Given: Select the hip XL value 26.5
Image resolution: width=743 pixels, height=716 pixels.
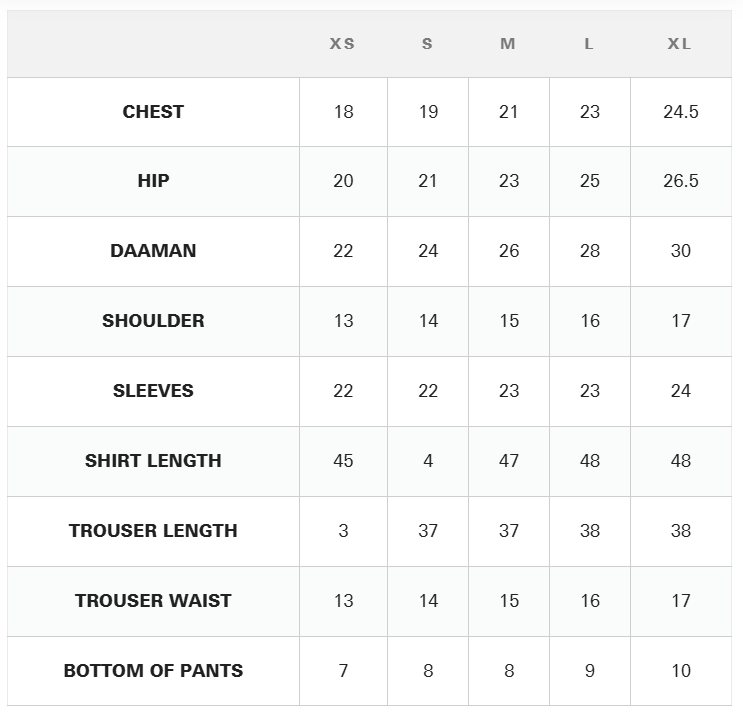Looking at the screenshot, I should pyautogui.click(x=680, y=181).
